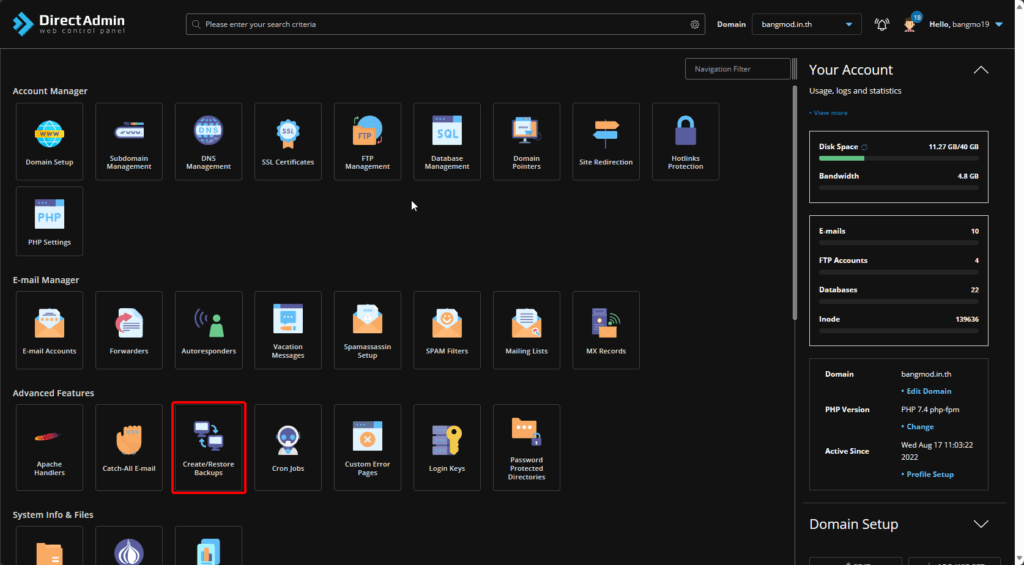The height and width of the screenshot is (565, 1024).
Task: Open the Login Keys page
Action: [x=447, y=447]
